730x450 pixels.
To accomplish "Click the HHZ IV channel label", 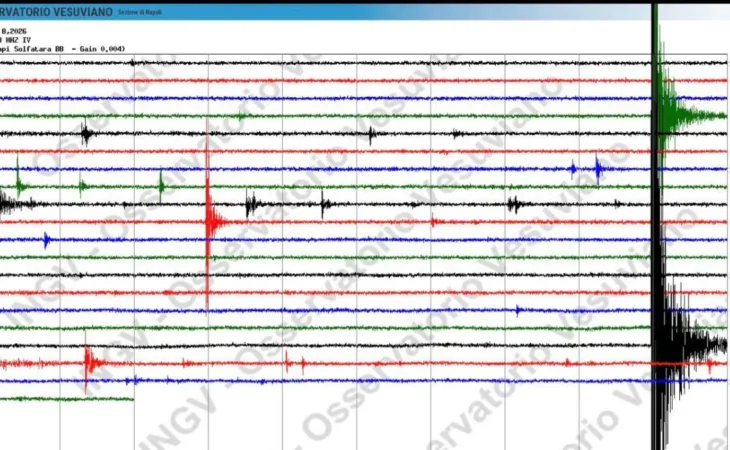I will click(18, 40).
